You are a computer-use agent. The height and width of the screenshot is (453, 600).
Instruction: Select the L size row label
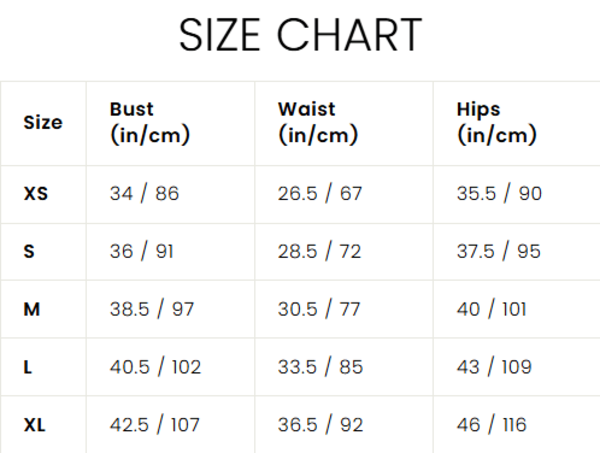[28, 367]
